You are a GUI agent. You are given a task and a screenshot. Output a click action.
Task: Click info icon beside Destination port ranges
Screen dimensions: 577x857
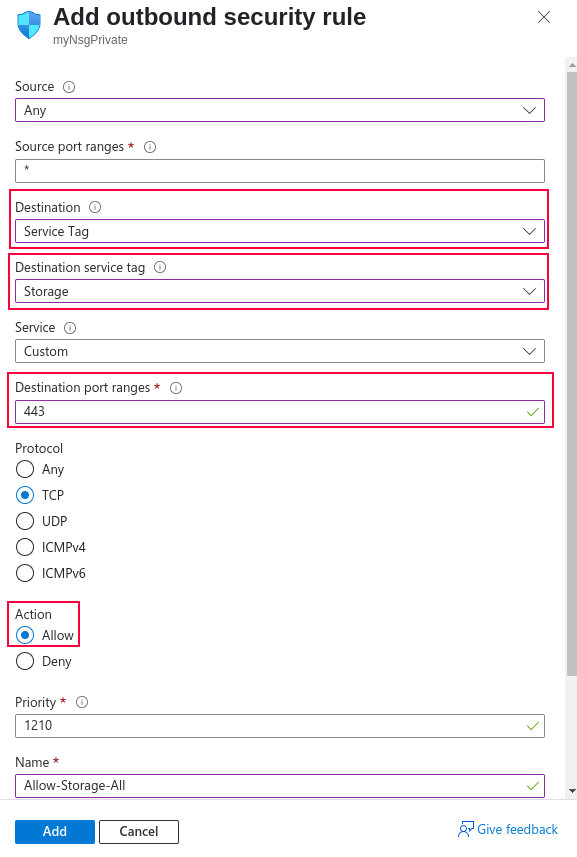click(176, 388)
